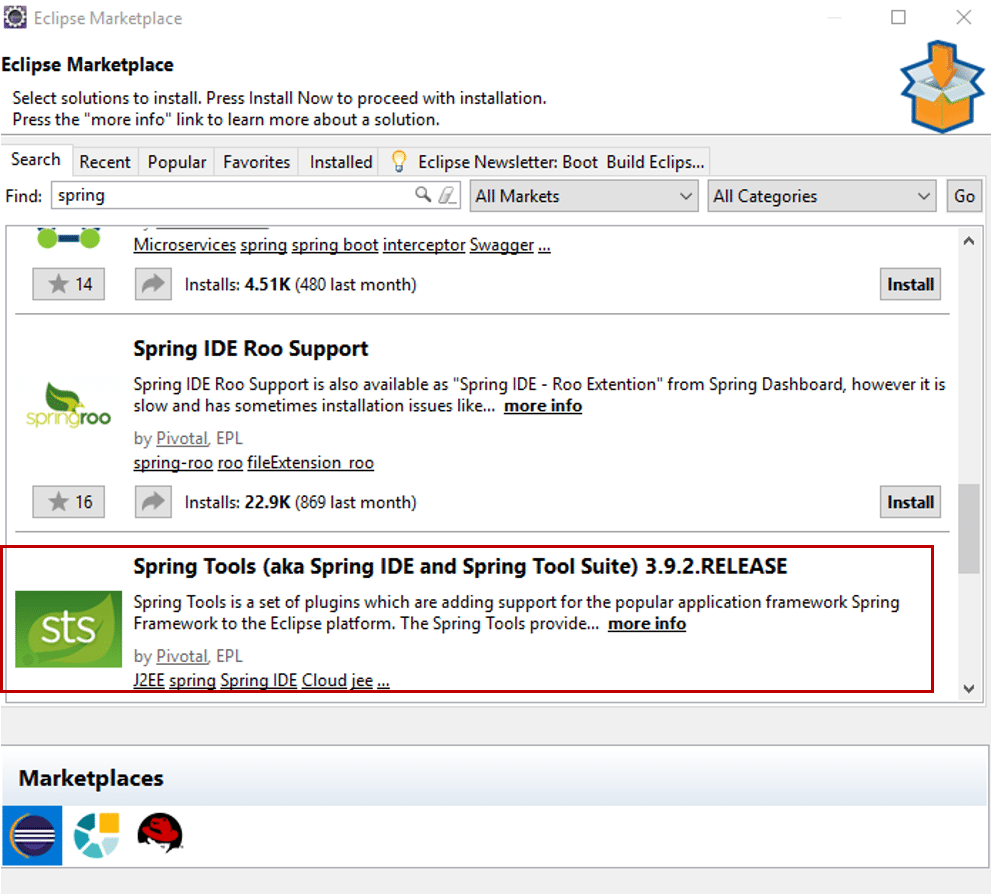Viewport: 991px width, 894px height.
Task: Click the magnifier search icon in Find field
Action: click(x=423, y=196)
